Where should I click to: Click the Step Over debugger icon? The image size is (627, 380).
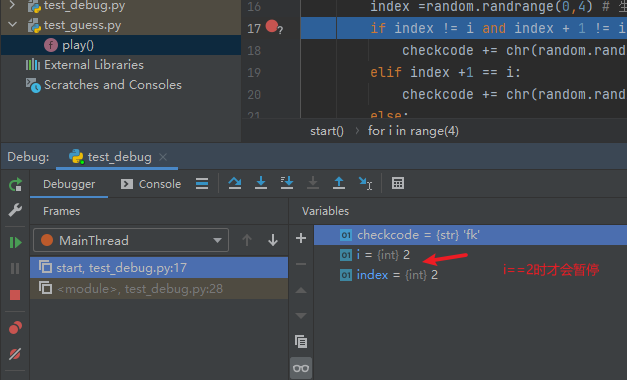(x=235, y=183)
